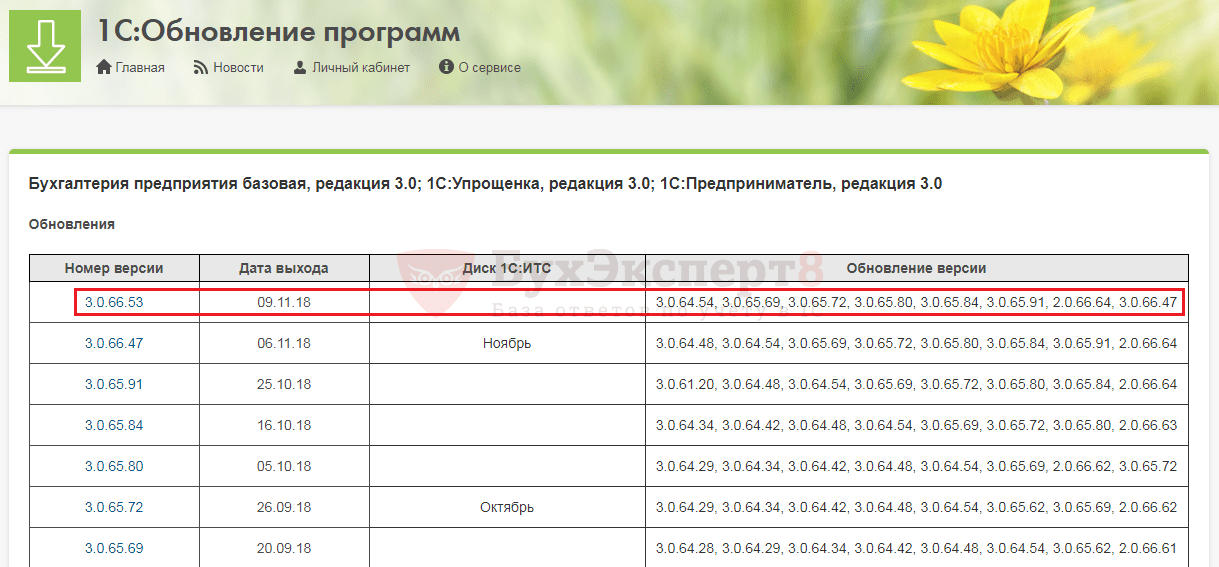Click the Бухгалтерия предприятия базовая page heading
This screenshot has height=567, width=1219.
point(486,184)
